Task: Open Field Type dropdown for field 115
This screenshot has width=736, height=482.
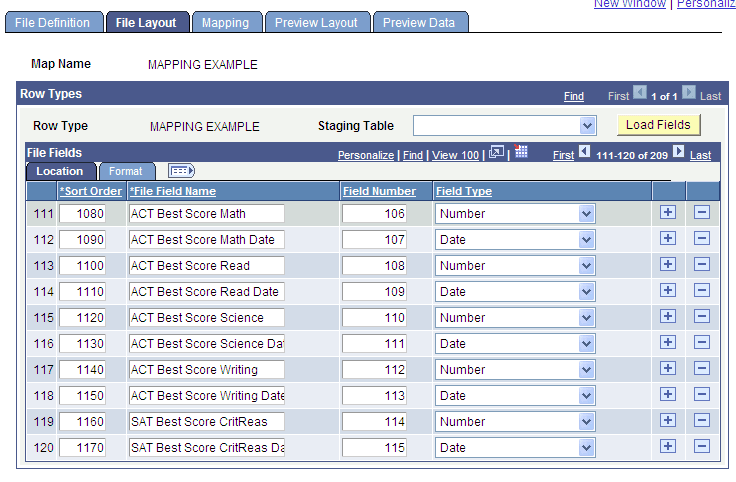Action: (586, 448)
